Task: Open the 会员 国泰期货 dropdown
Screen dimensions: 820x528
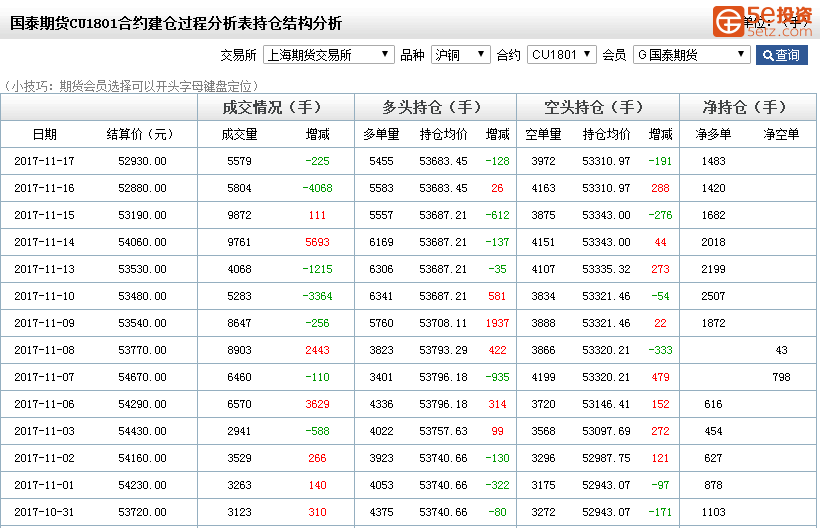Action: 691,55
